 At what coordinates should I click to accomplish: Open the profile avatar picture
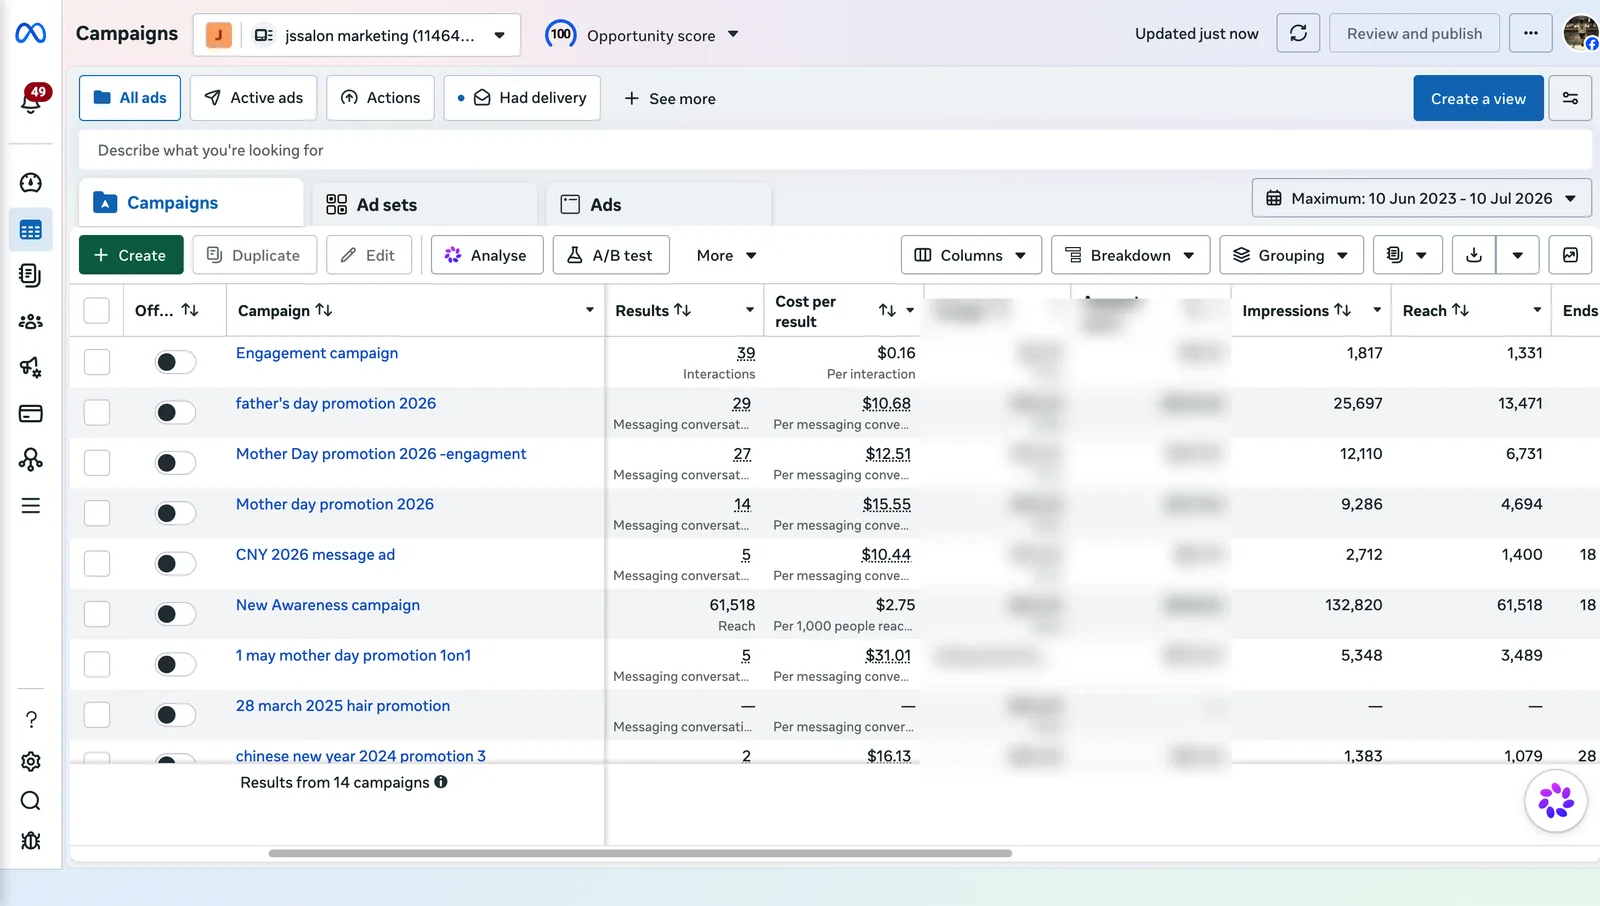[x=1581, y=33]
